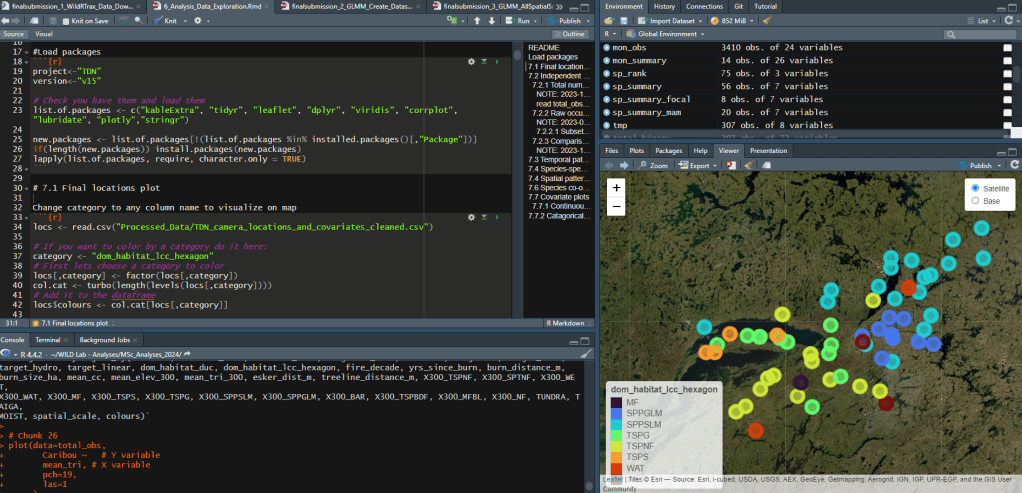Jump to 7.4 Species-spe outline entry
The height and width of the screenshot is (493, 1022).
click(x=558, y=169)
